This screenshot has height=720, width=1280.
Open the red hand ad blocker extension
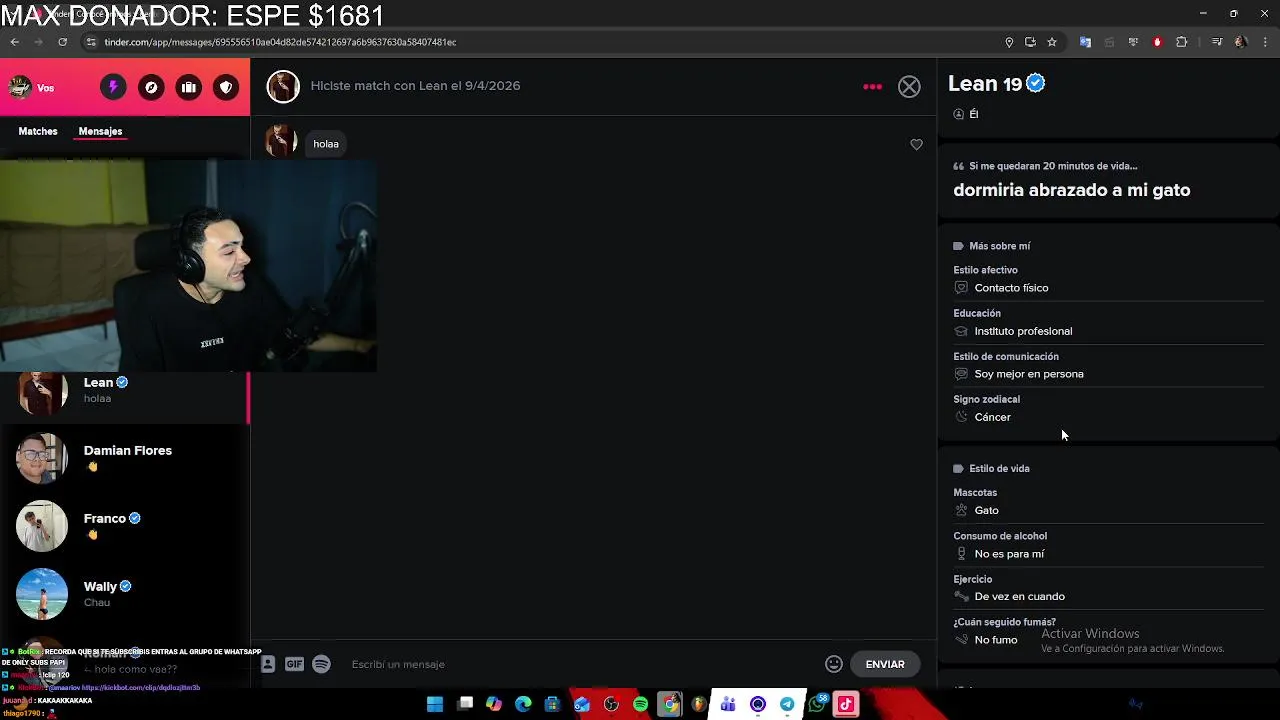click(x=1157, y=42)
